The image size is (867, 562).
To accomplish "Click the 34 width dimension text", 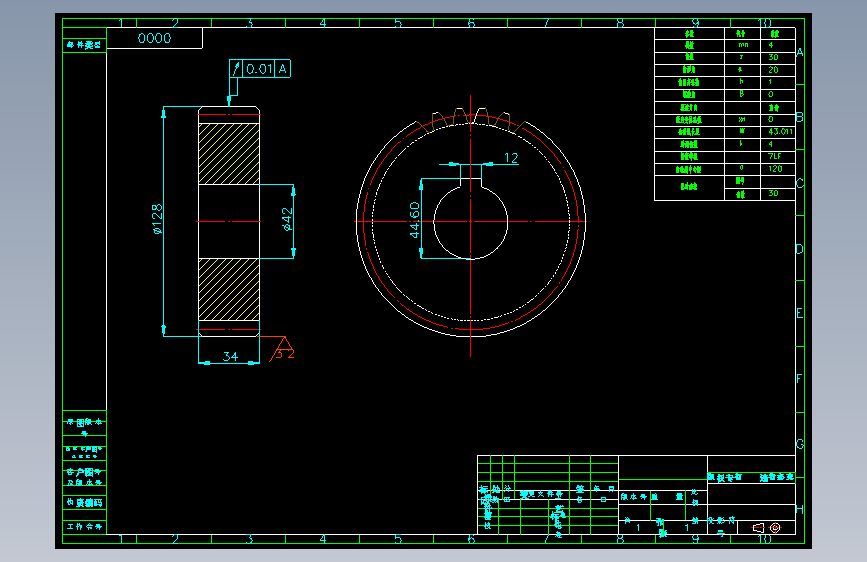I will click(x=230, y=356).
